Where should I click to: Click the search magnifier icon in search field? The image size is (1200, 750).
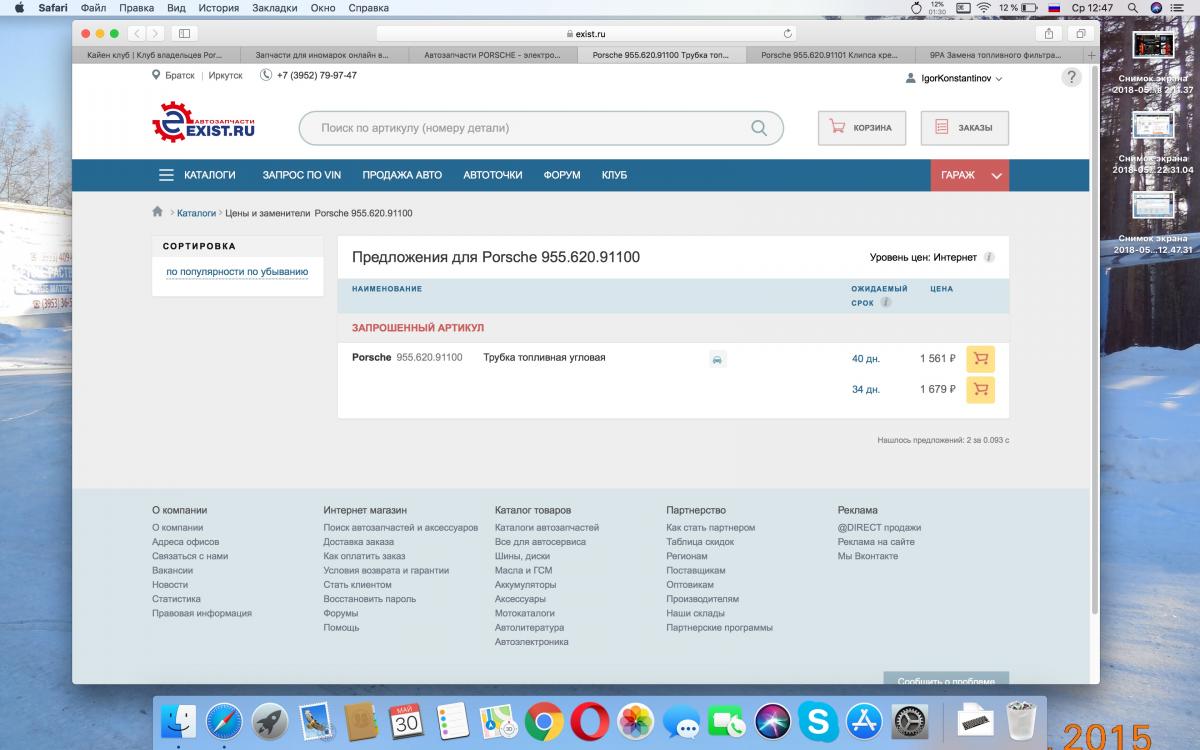tap(759, 128)
